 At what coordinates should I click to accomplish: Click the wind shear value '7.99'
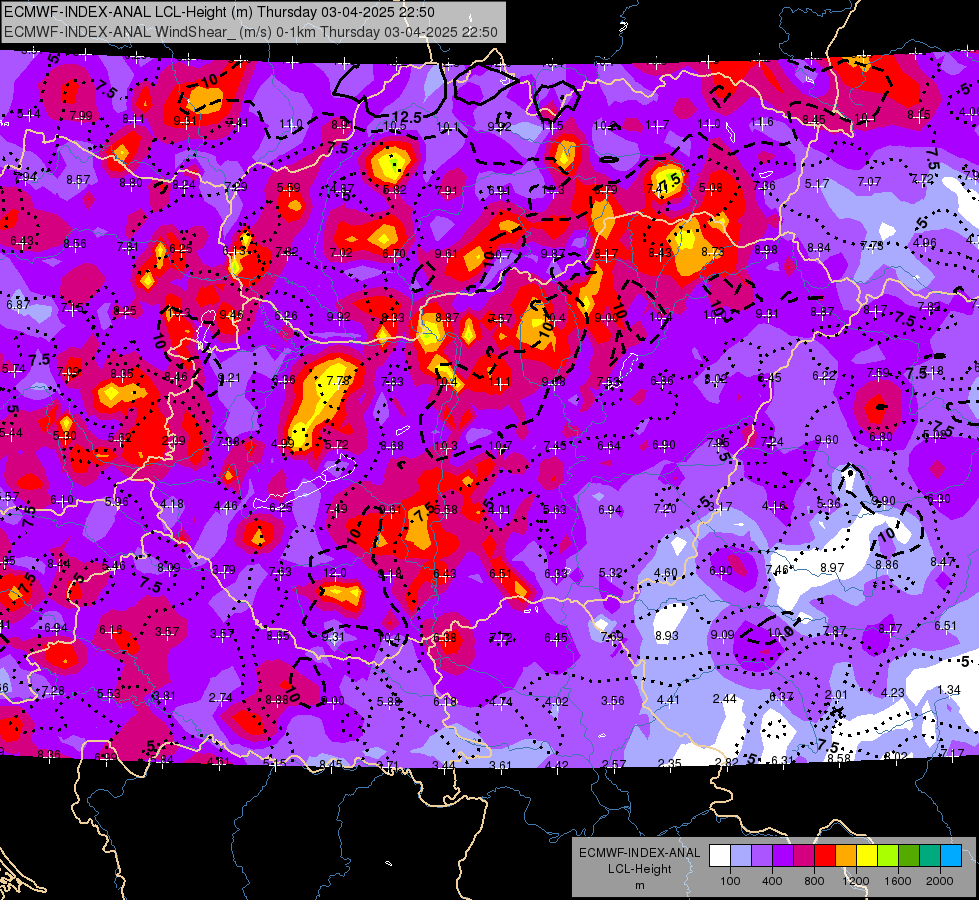[81, 116]
